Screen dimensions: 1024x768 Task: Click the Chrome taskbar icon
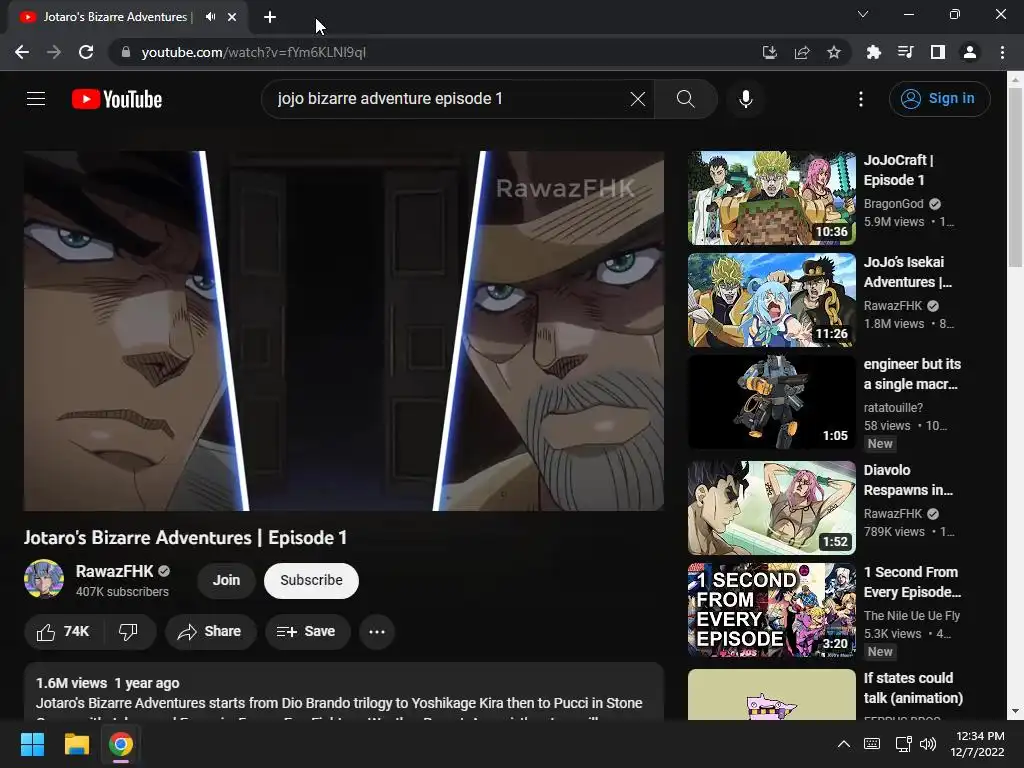coord(121,744)
